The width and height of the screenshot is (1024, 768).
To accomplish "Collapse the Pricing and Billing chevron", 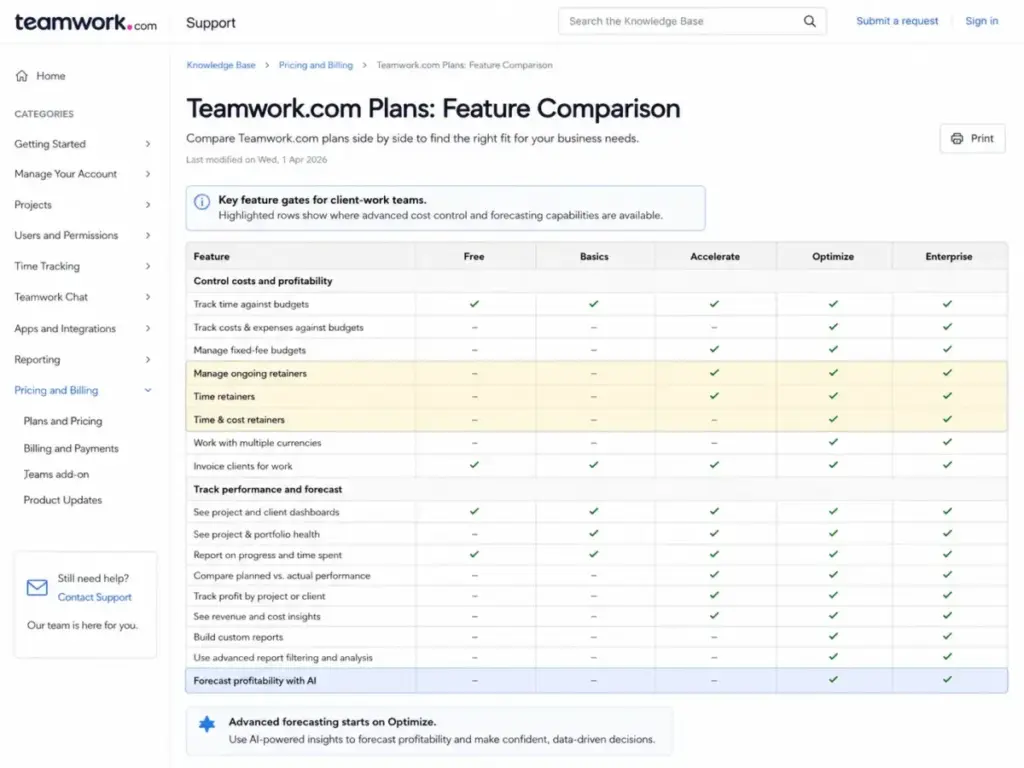I will pyautogui.click(x=148, y=390).
